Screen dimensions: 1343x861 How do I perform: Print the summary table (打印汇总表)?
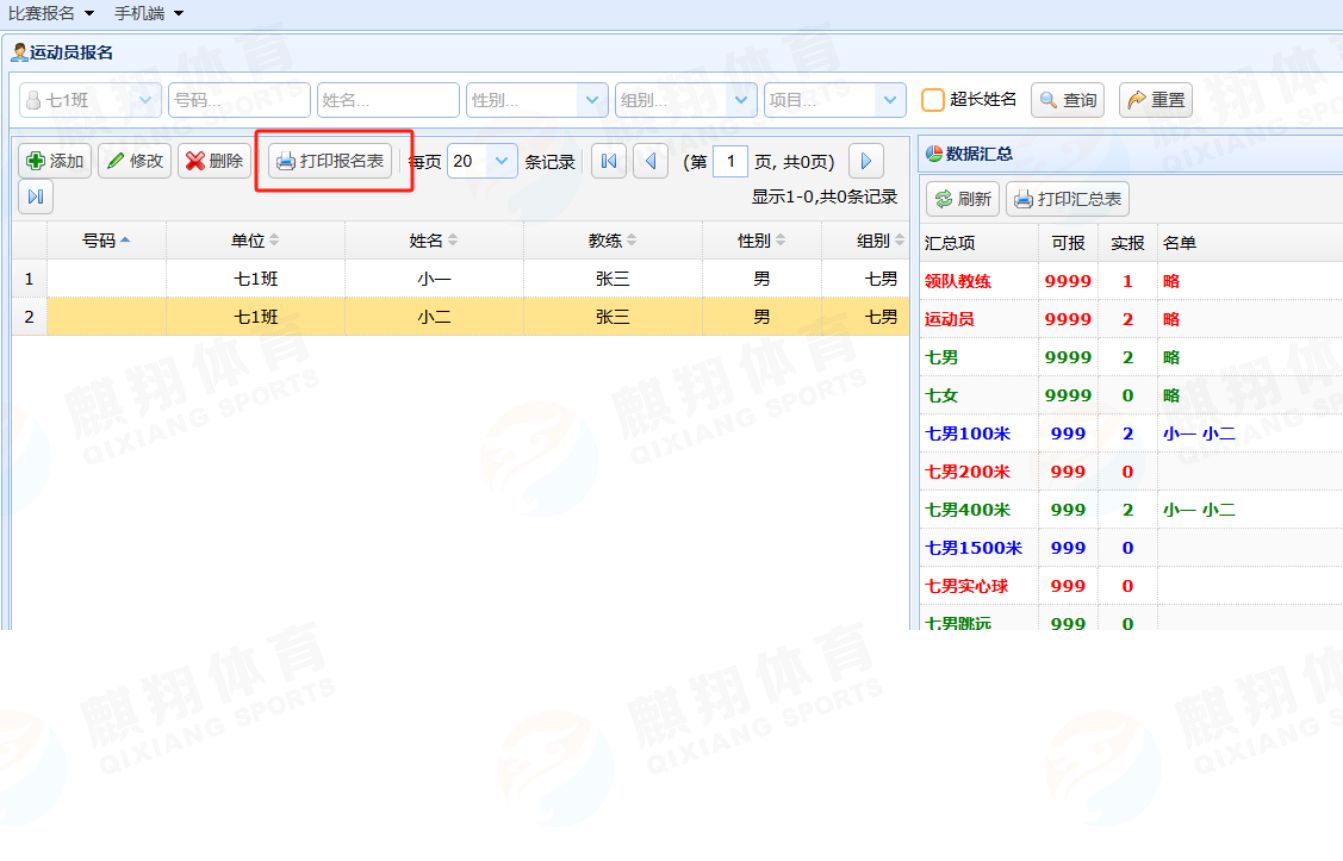coord(1067,199)
